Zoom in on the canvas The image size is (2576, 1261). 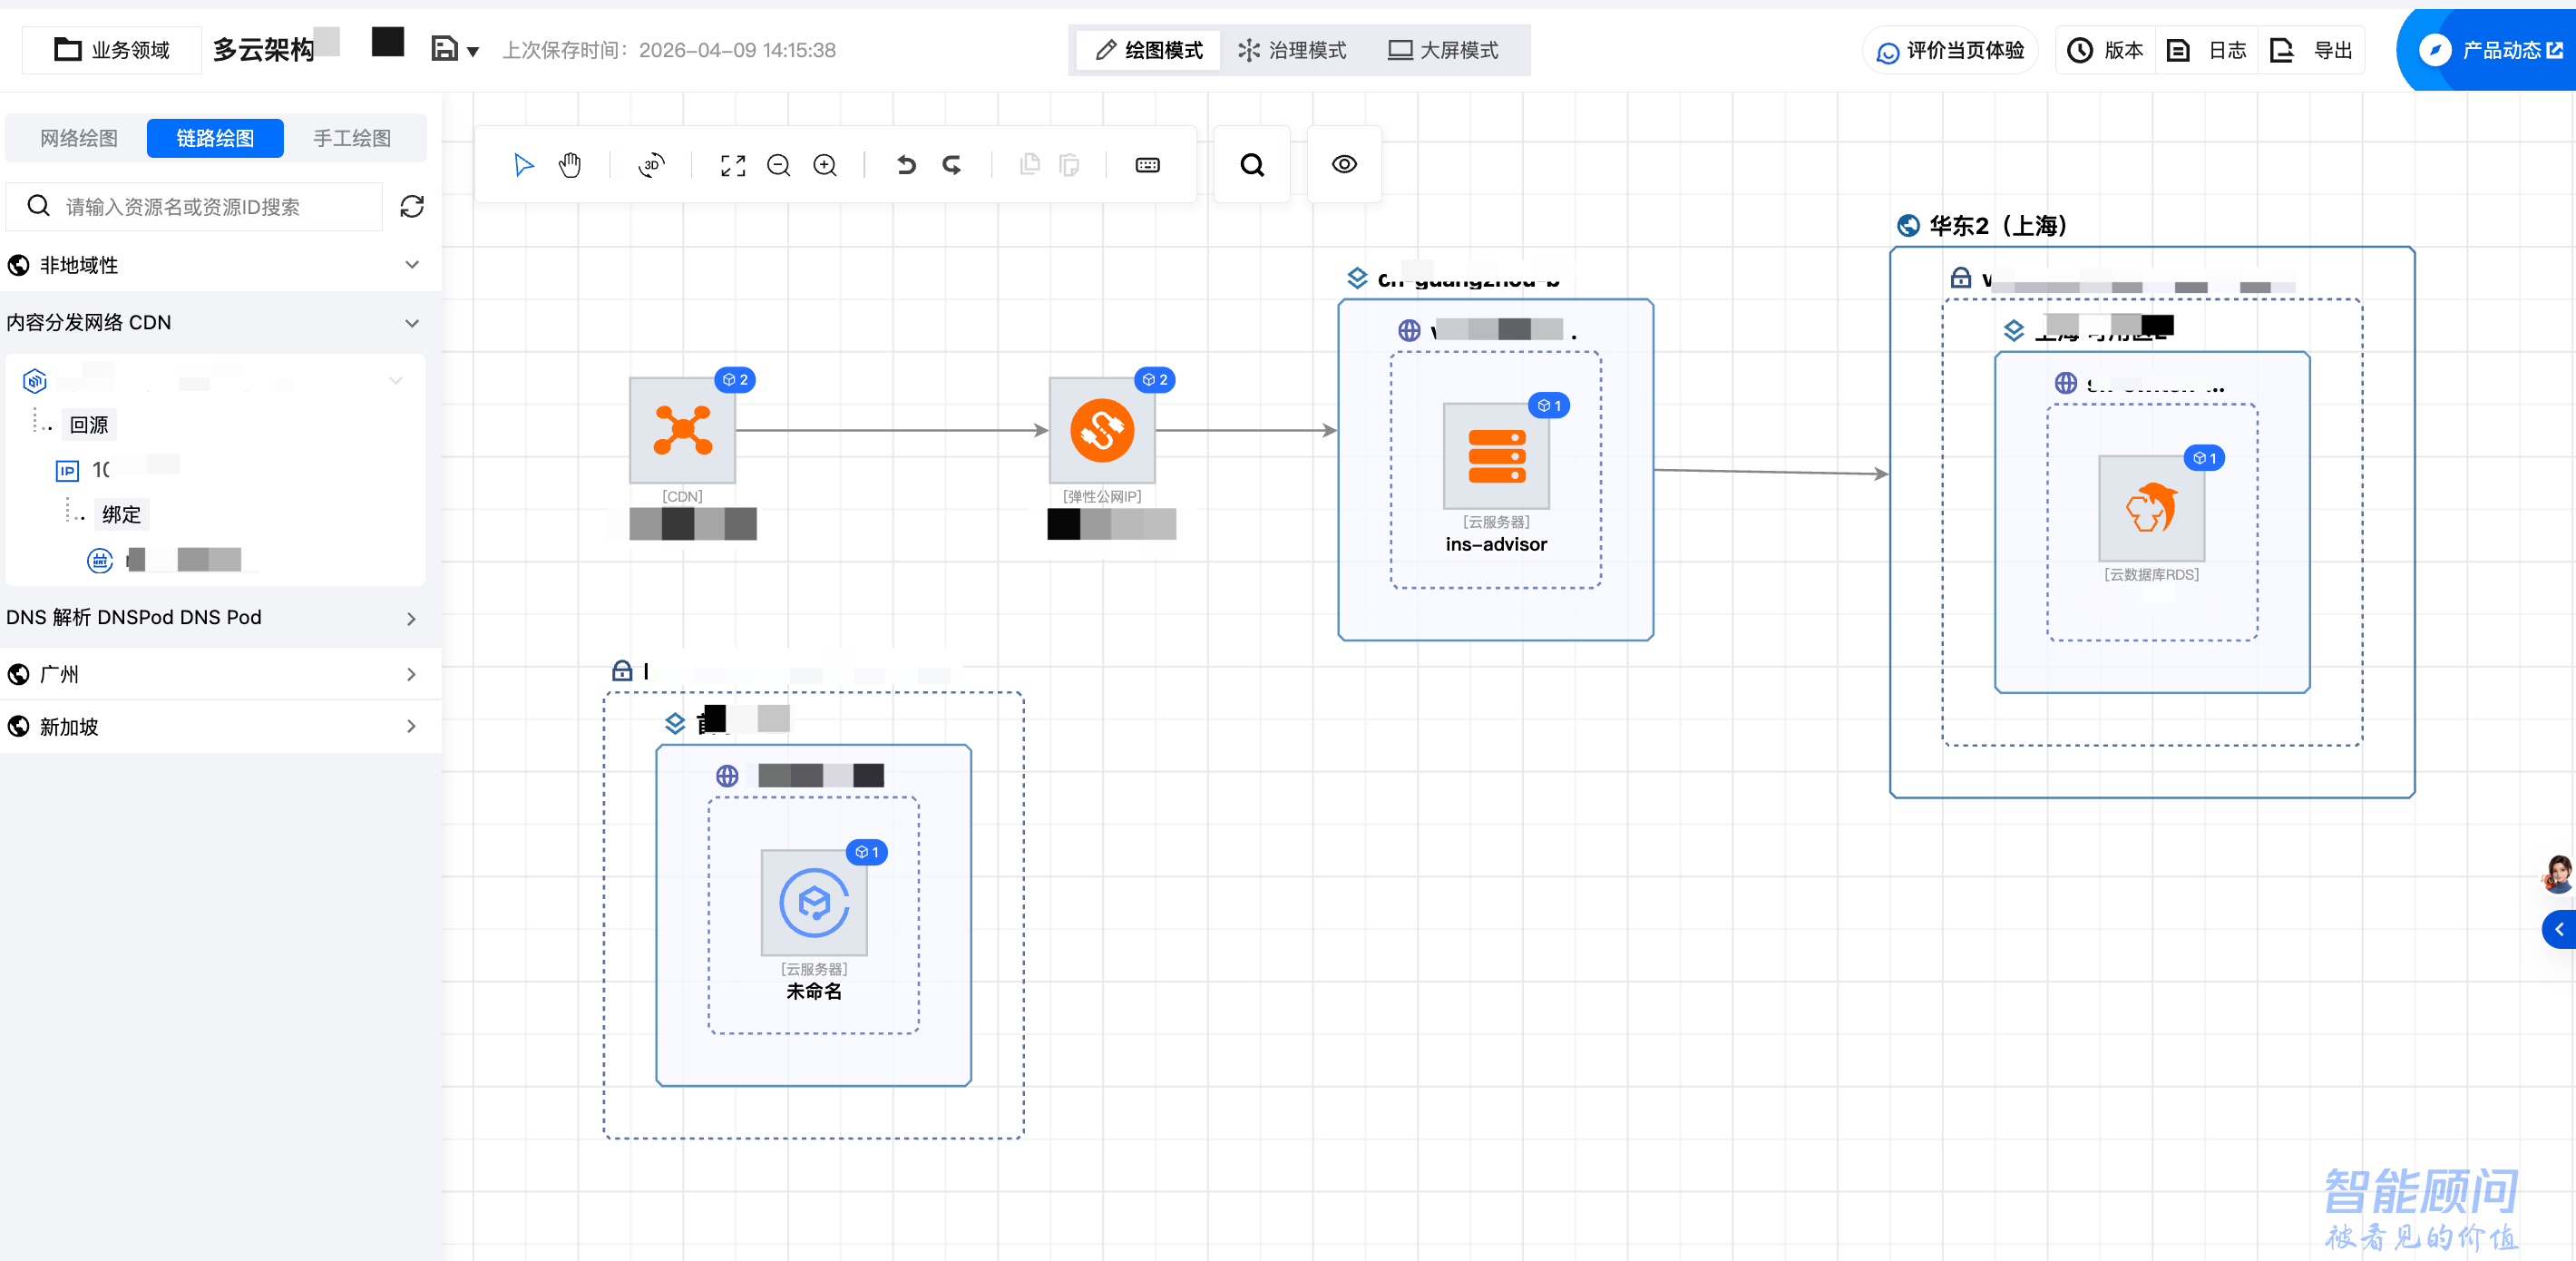tap(825, 164)
